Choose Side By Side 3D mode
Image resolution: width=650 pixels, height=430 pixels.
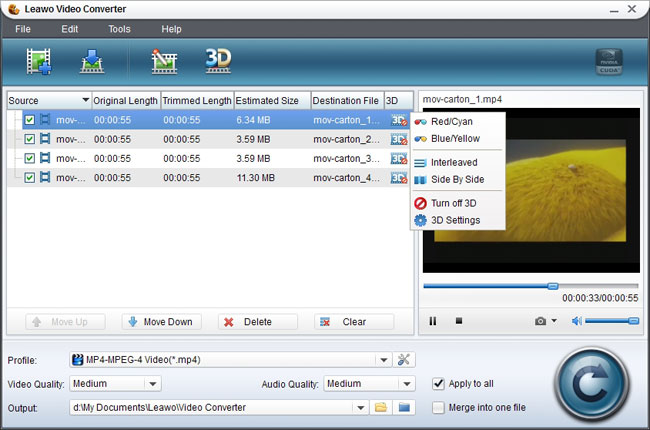pos(458,180)
